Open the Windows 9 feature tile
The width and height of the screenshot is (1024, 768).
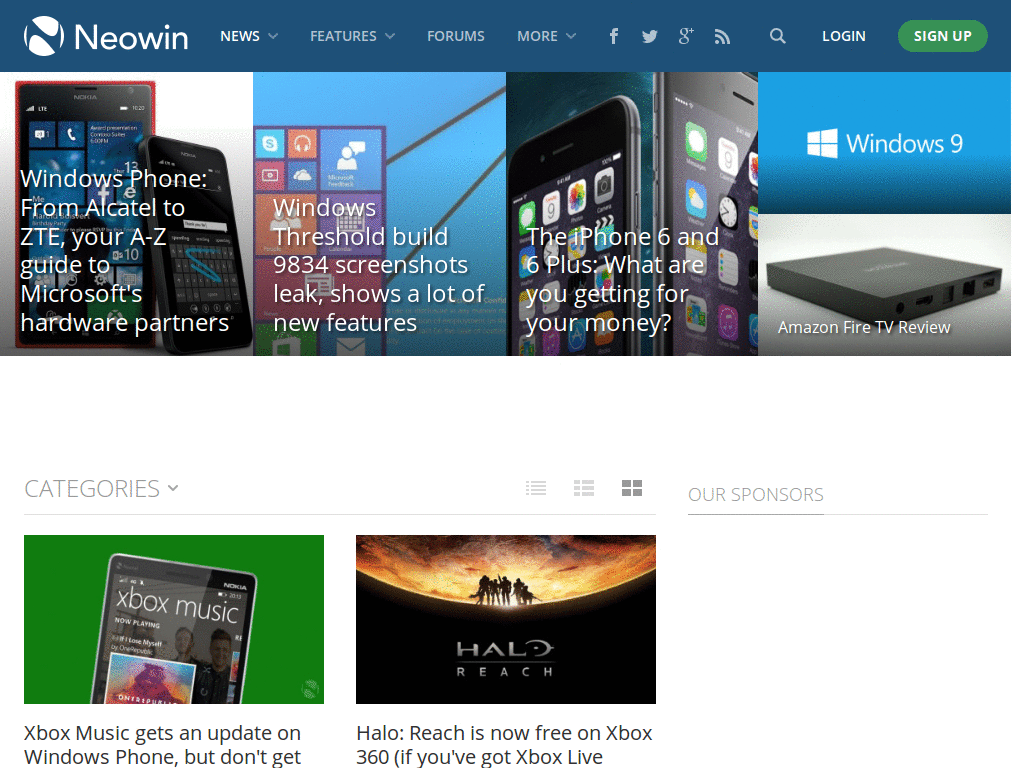pos(884,143)
